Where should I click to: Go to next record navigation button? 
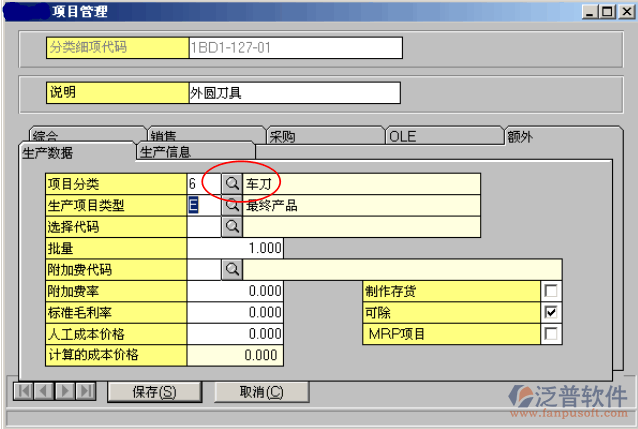pyautogui.click(x=65, y=392)
